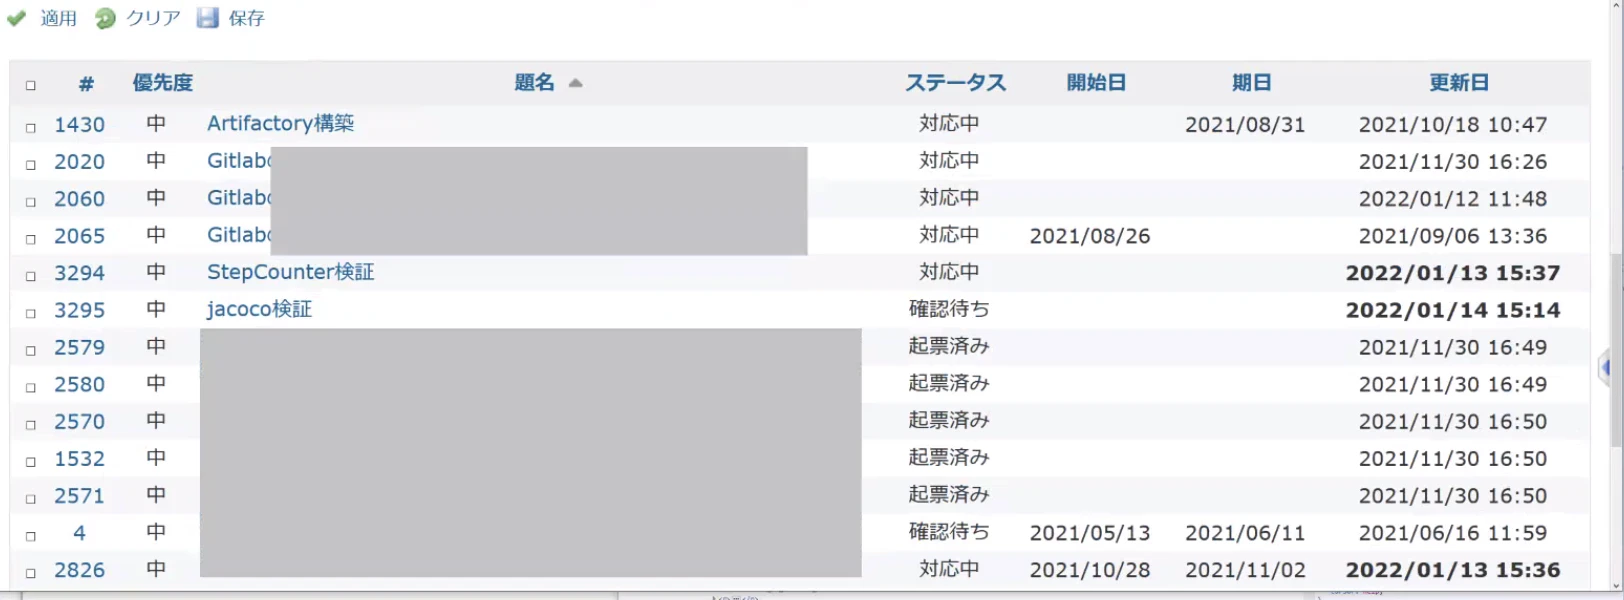This screenshot has width=1624, height=600.
Task: Sort by the 開始日 column header
Action: tap(1096, 83)
